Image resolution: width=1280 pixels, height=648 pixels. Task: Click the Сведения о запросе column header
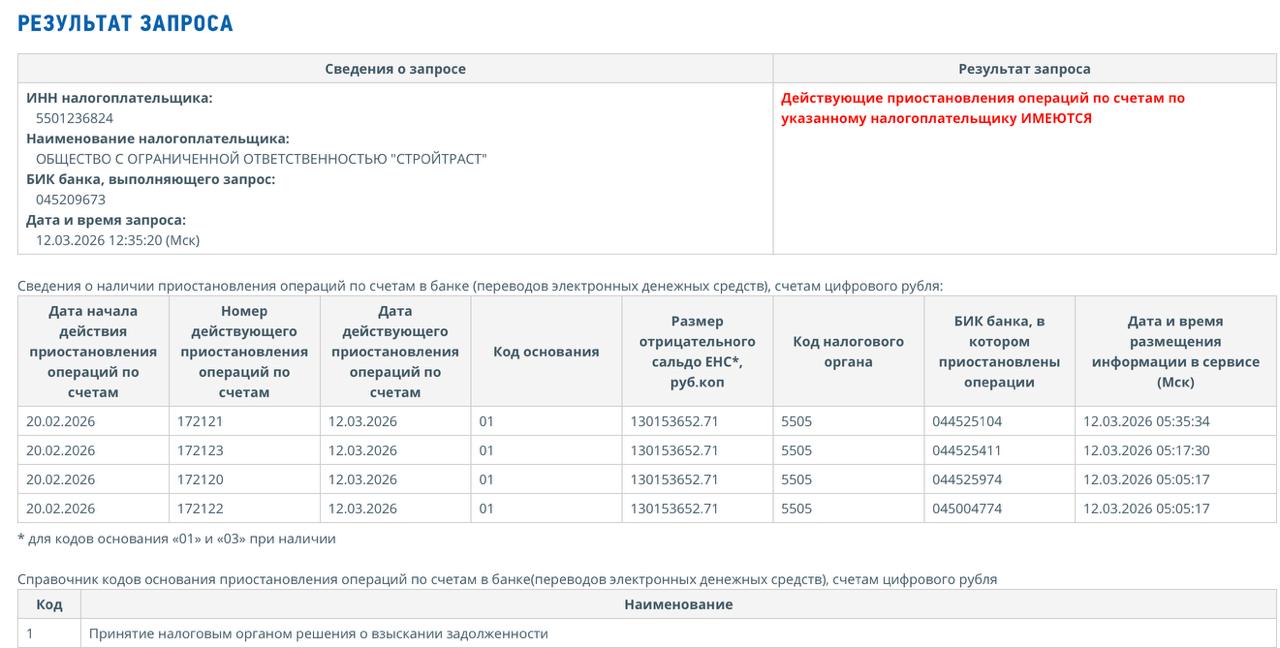tap(395, 69)
